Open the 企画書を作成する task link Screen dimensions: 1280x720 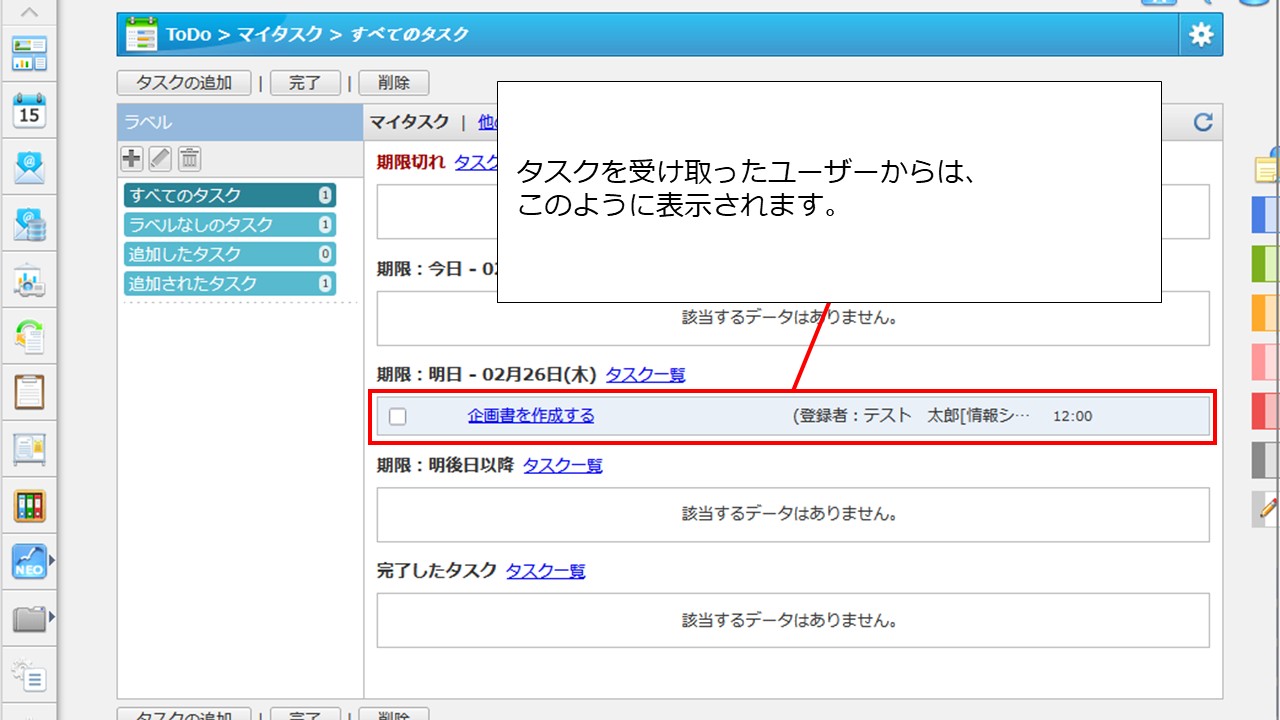531,416
